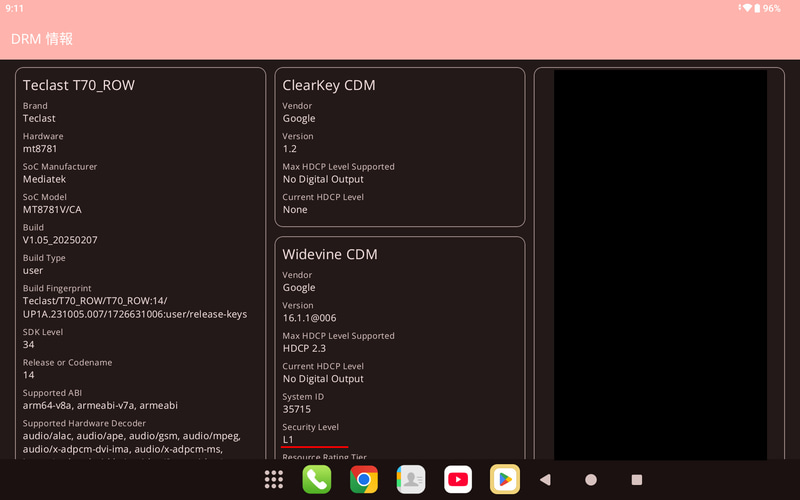
Task: Select build value V1.05_20250207
Action: [x=60, y=240]
